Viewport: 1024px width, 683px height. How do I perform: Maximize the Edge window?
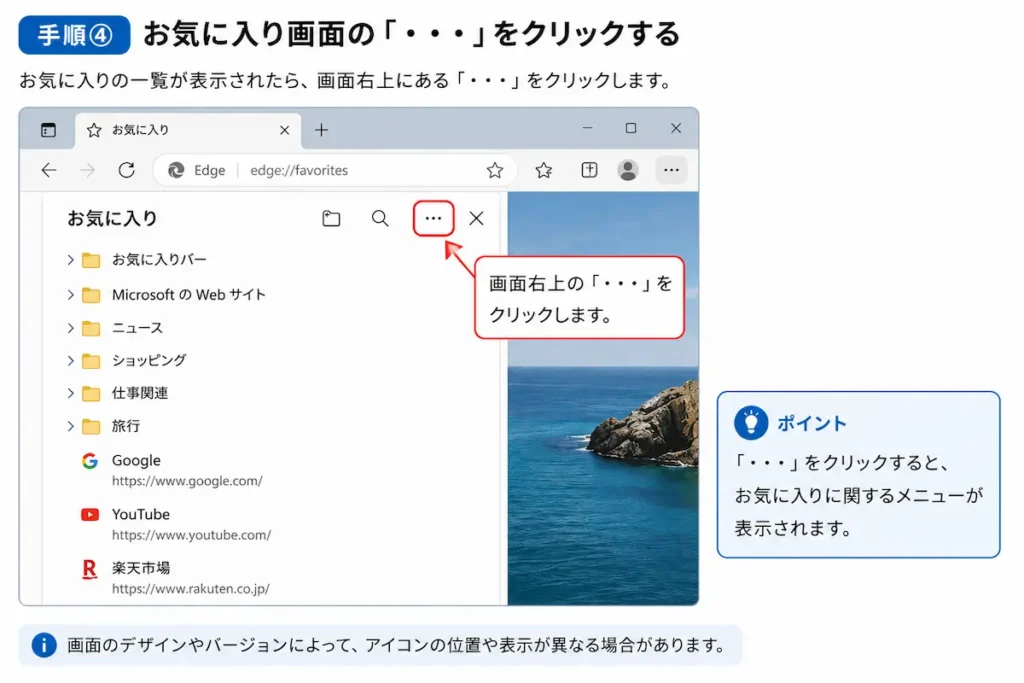[x=631, y=128]
